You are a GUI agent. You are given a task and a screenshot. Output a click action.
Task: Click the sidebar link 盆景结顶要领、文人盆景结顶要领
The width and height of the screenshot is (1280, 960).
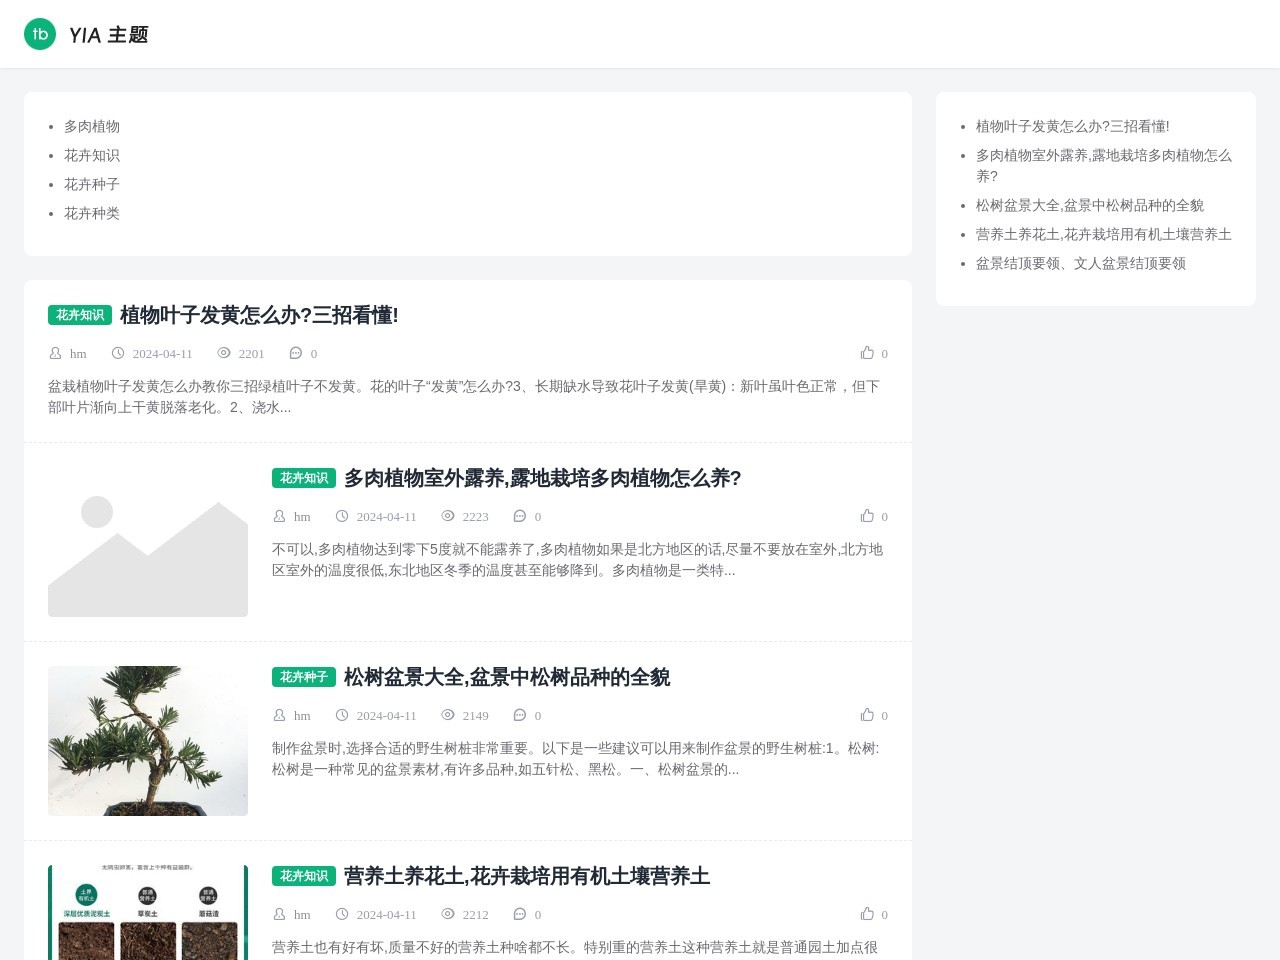point(1081,263)
